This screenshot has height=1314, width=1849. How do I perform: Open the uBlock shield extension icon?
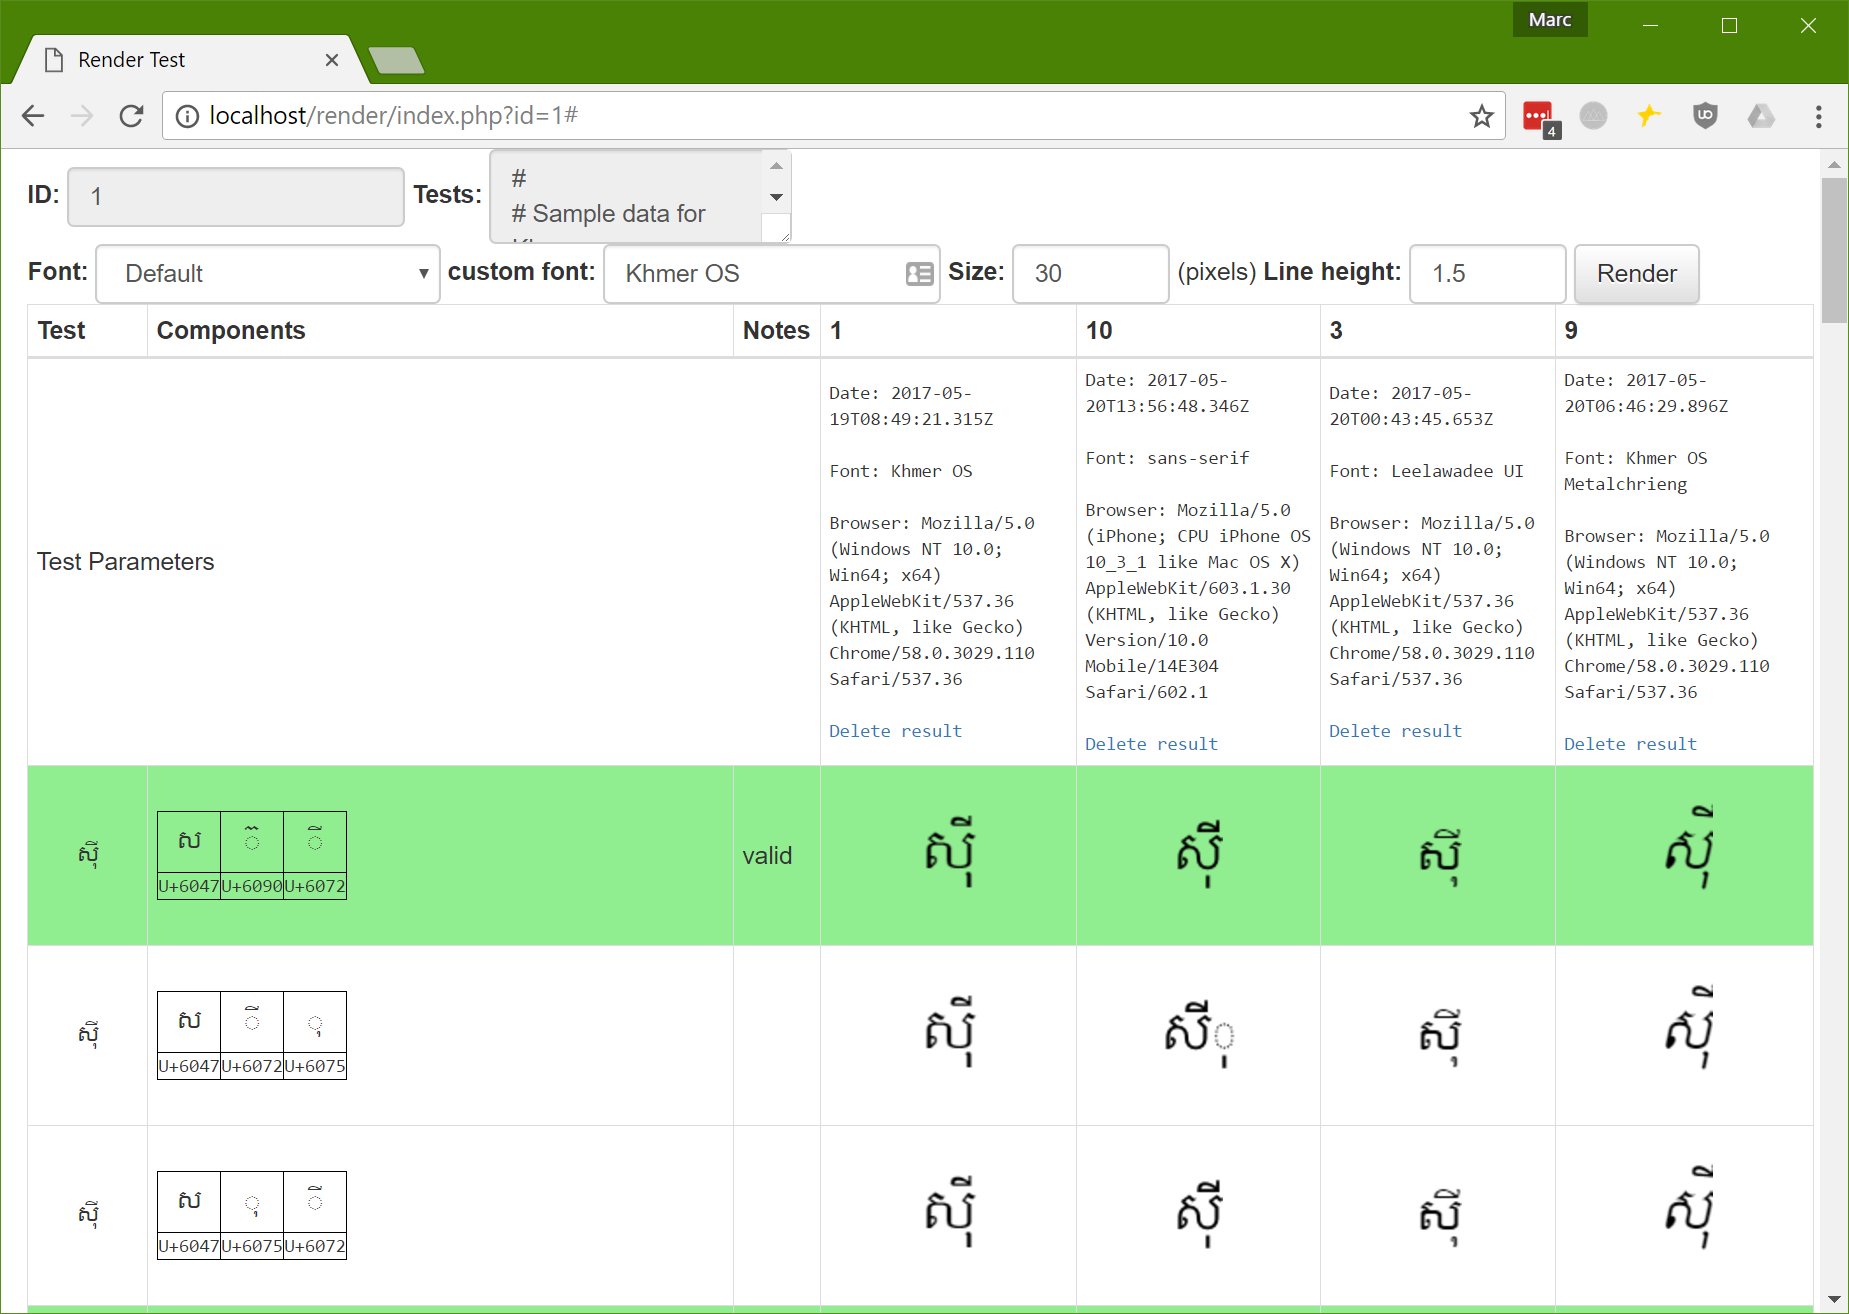[1705, 116]
